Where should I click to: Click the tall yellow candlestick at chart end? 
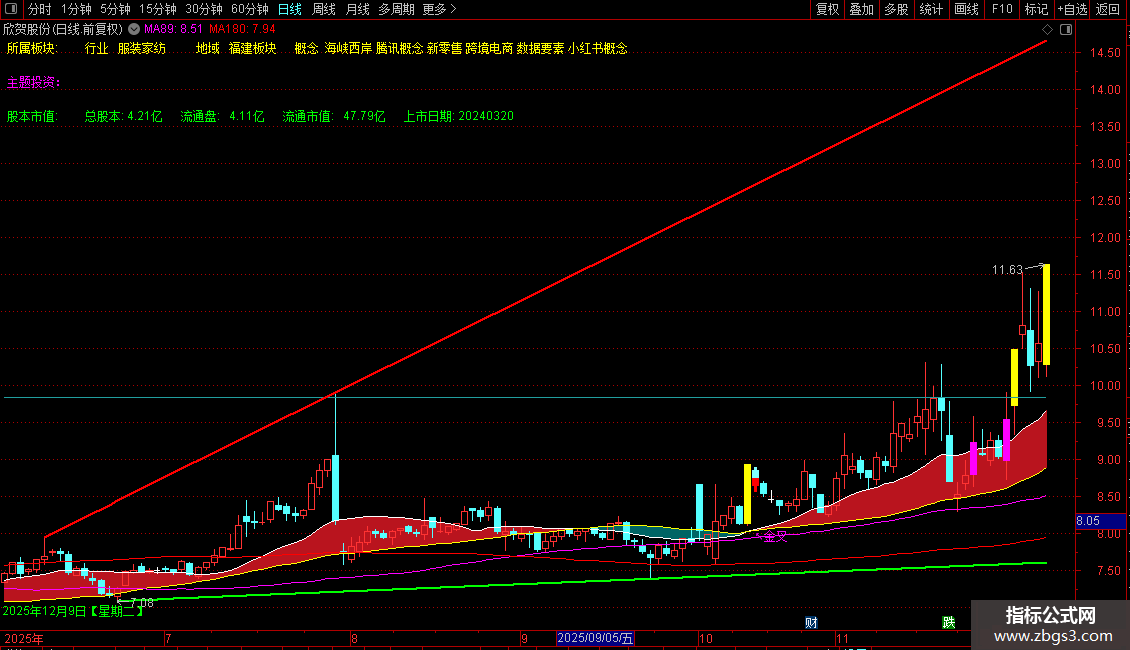[x=1046, y=314]
